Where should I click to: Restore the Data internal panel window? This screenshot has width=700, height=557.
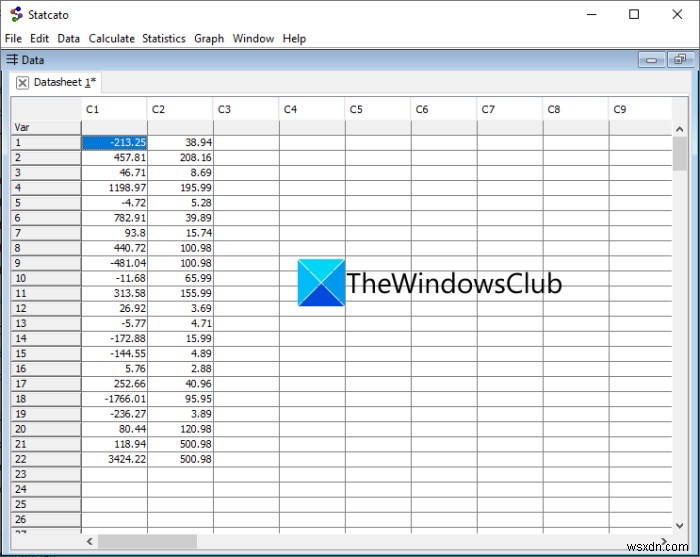pyautogui.click(x=680, y=60)
